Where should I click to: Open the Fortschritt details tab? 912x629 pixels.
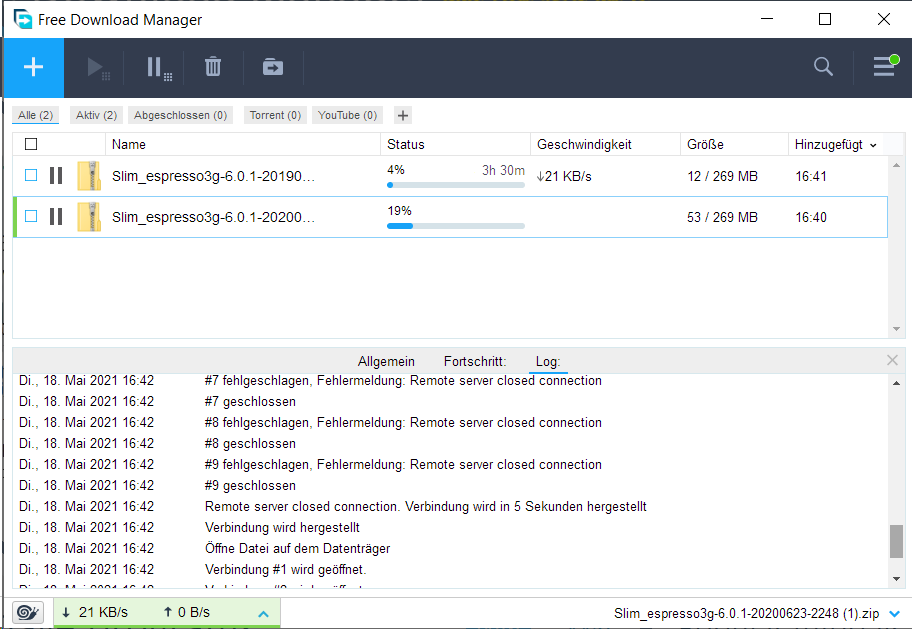[475, 361]
